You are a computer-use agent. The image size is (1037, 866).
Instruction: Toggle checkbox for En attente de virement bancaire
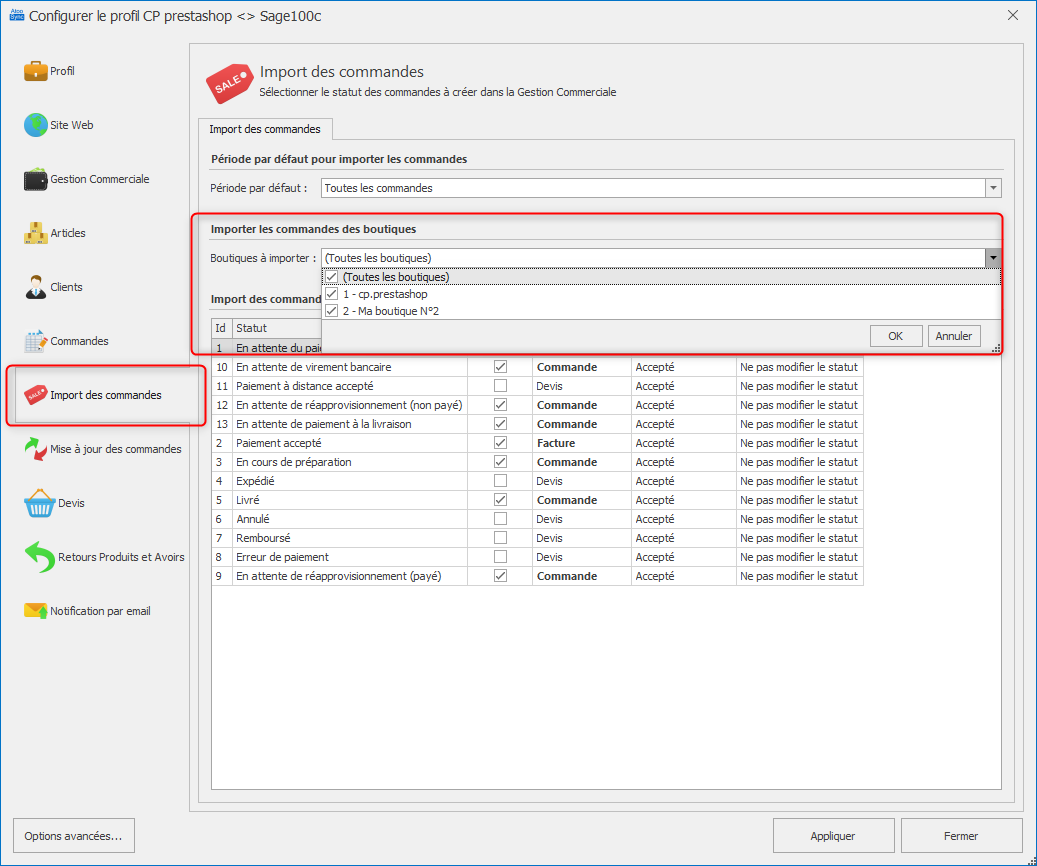(501, 367)
